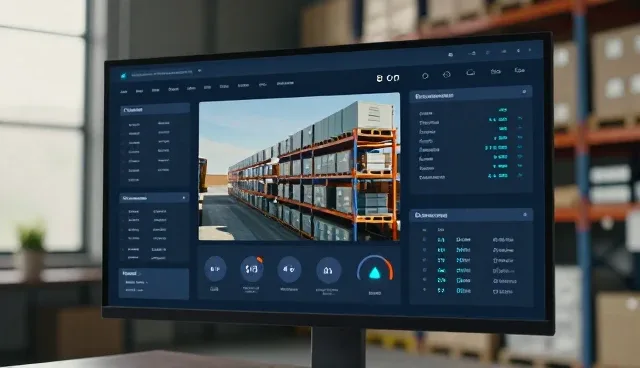Viewport: 640px width, 368px height.
Task: Click the round button with the orange badge
Action: [252, 269]
